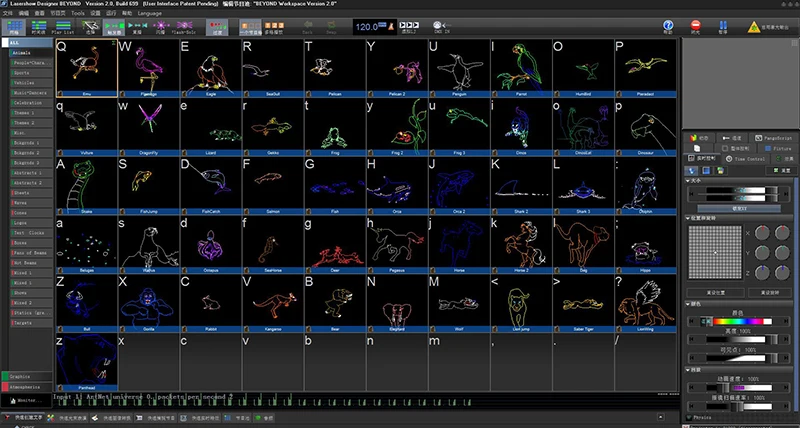The width and height of the screenshot is (800, 428).
Task: Select the Eagle cue in the grid
Action: (208, 68)
